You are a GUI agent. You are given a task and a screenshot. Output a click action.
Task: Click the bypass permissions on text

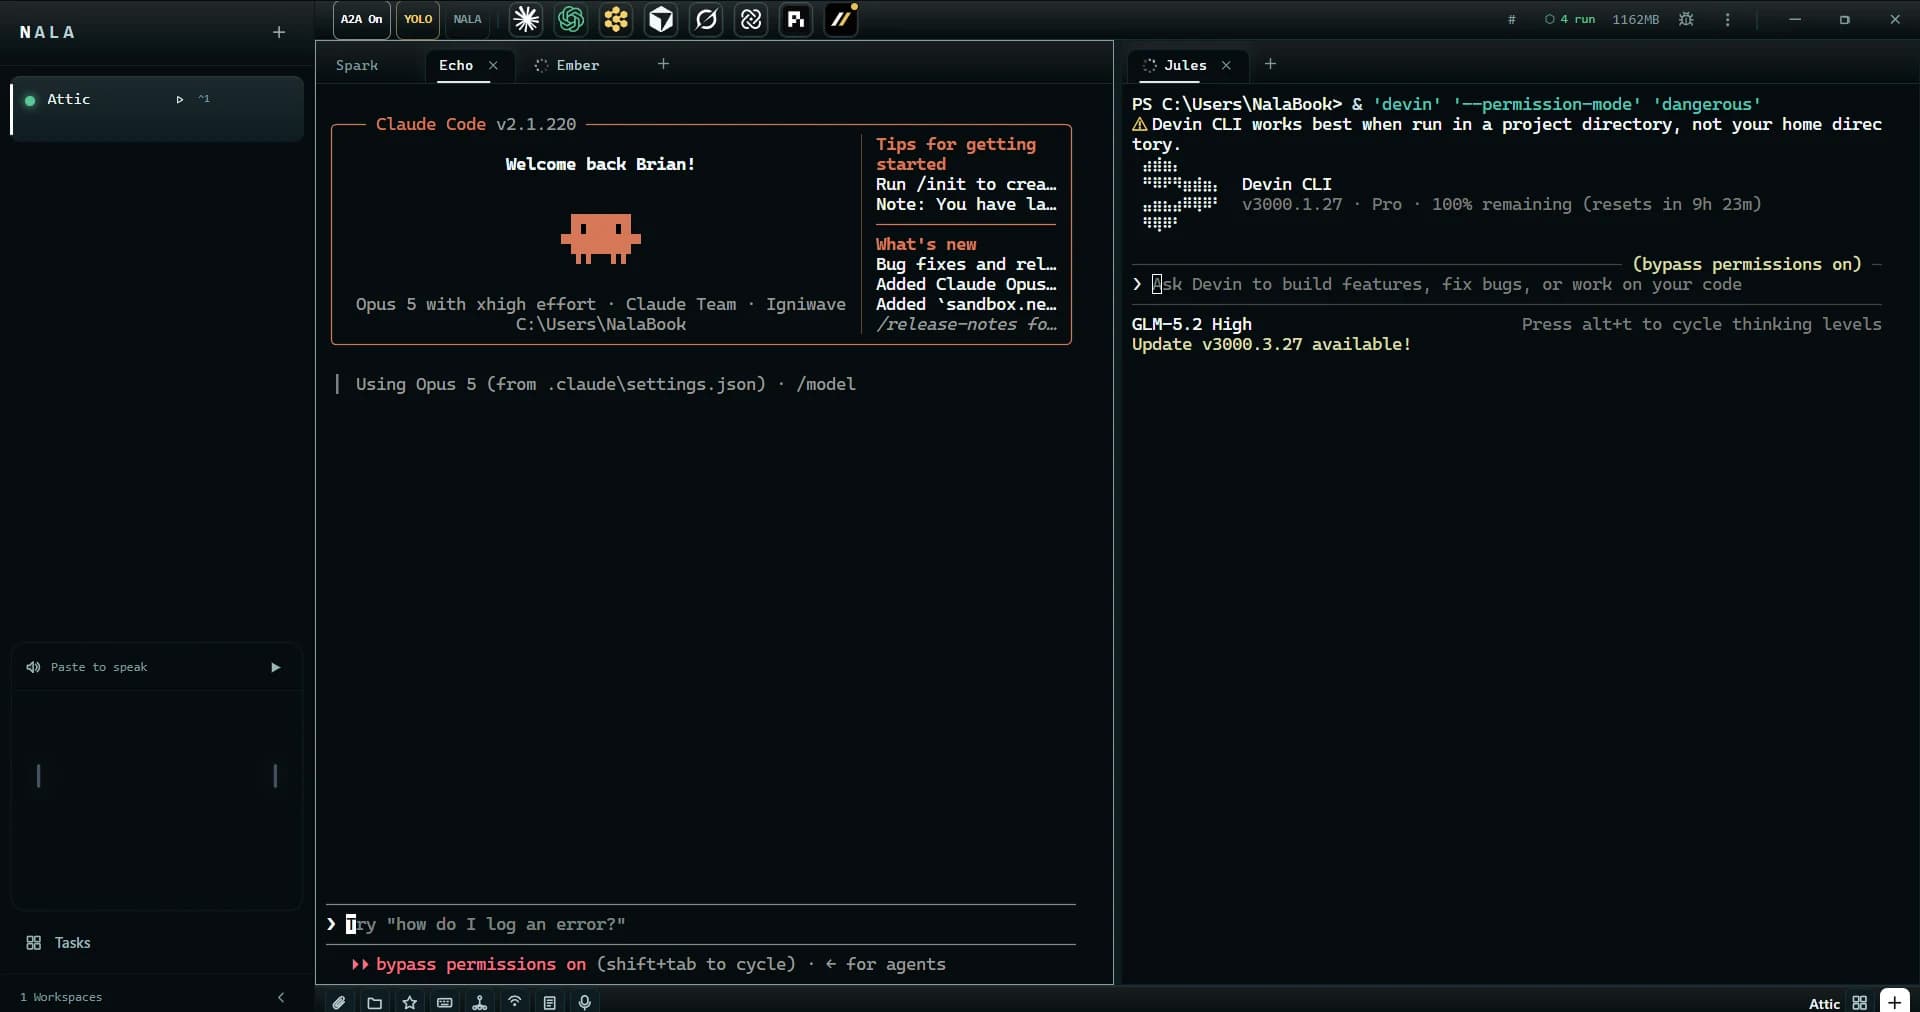480,964
